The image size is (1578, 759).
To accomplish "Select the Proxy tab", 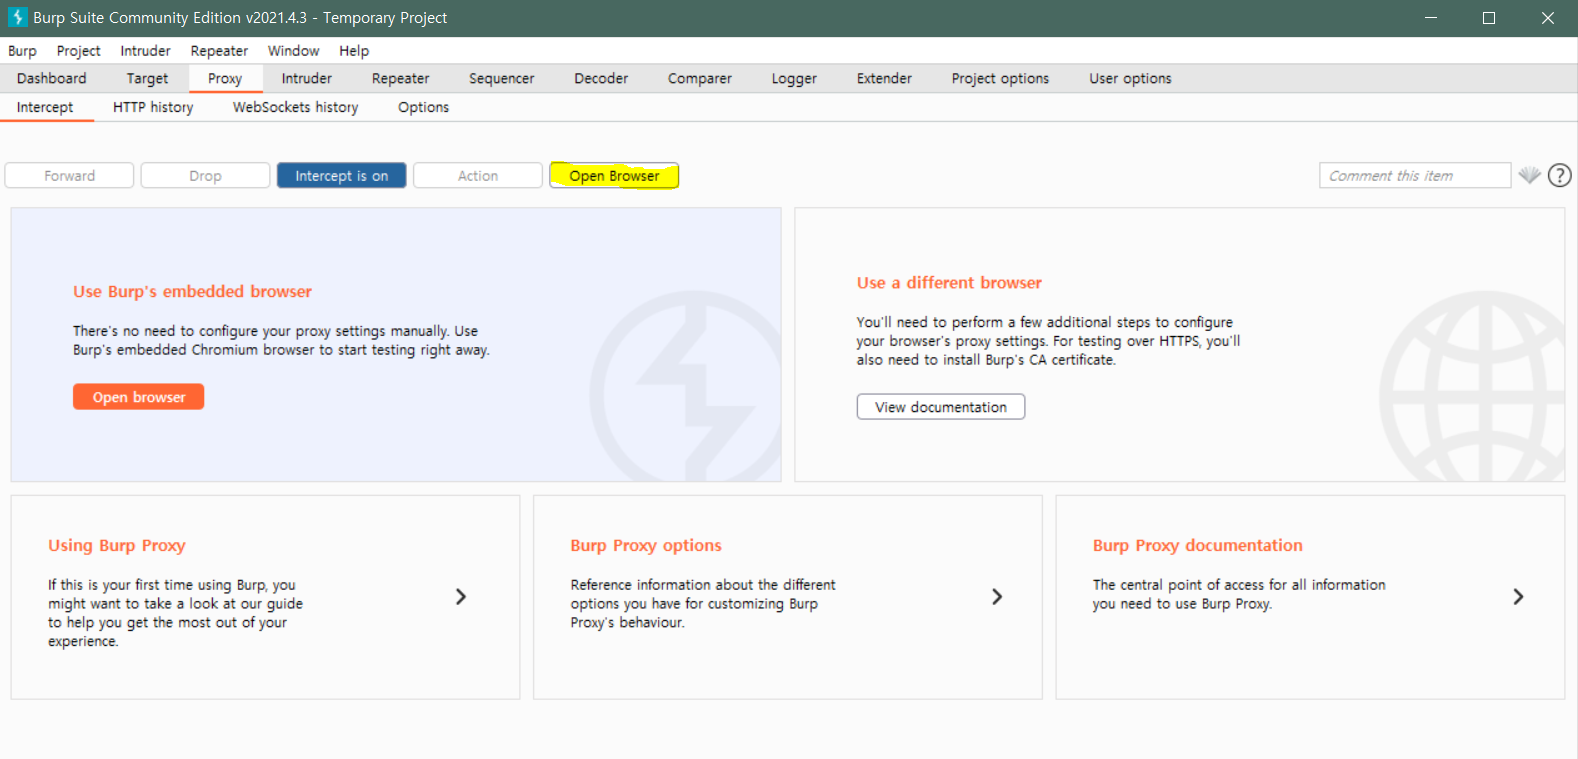I will click(225, 78).
